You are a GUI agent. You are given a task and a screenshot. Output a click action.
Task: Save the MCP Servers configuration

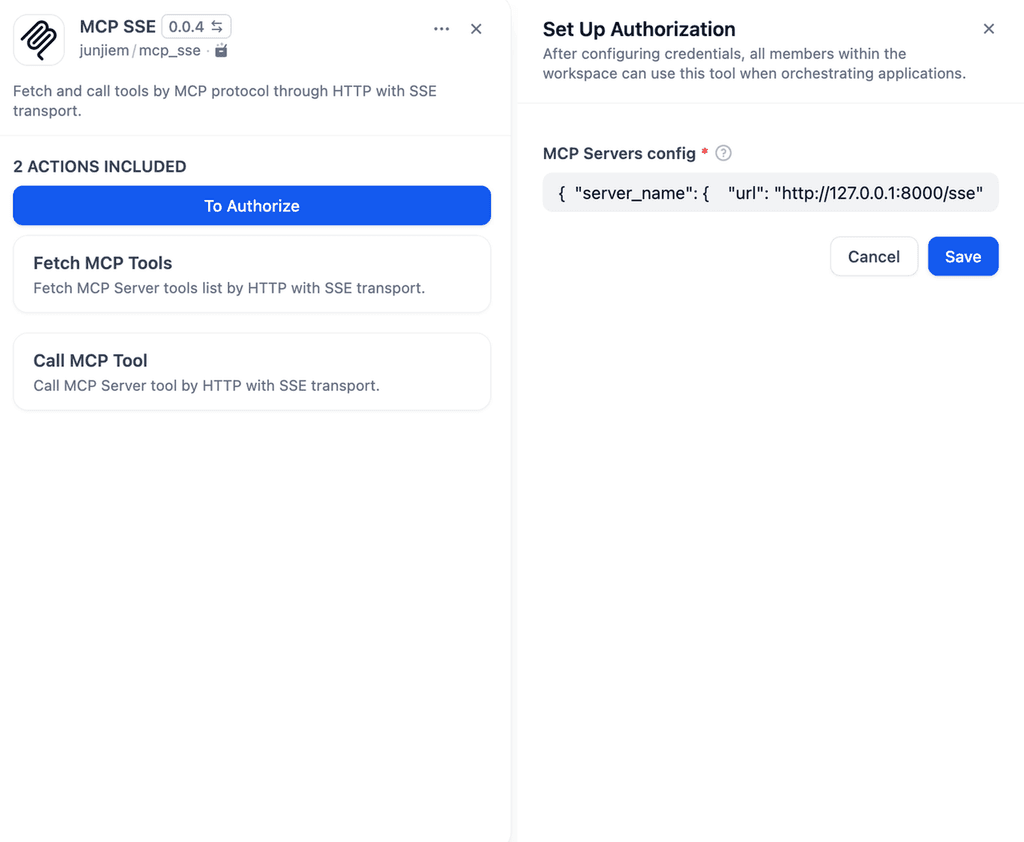point(962,256)
